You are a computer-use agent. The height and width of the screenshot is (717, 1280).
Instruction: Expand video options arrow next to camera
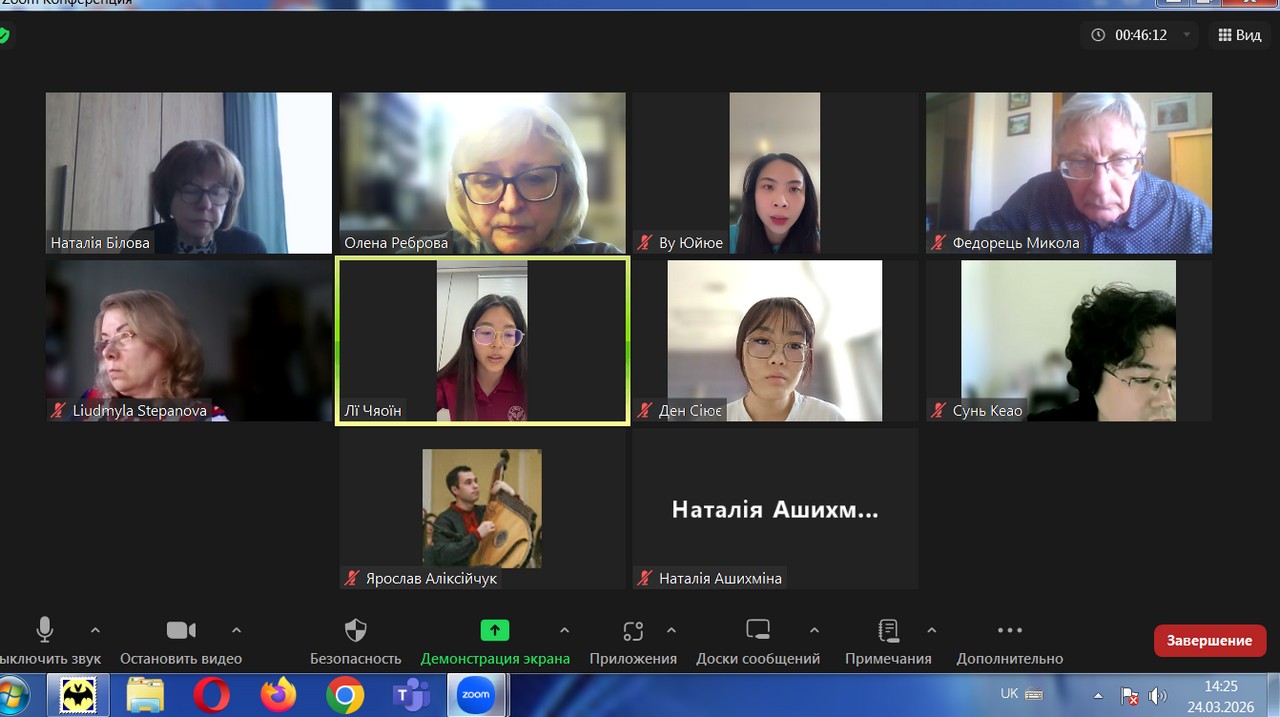[236, 630]
